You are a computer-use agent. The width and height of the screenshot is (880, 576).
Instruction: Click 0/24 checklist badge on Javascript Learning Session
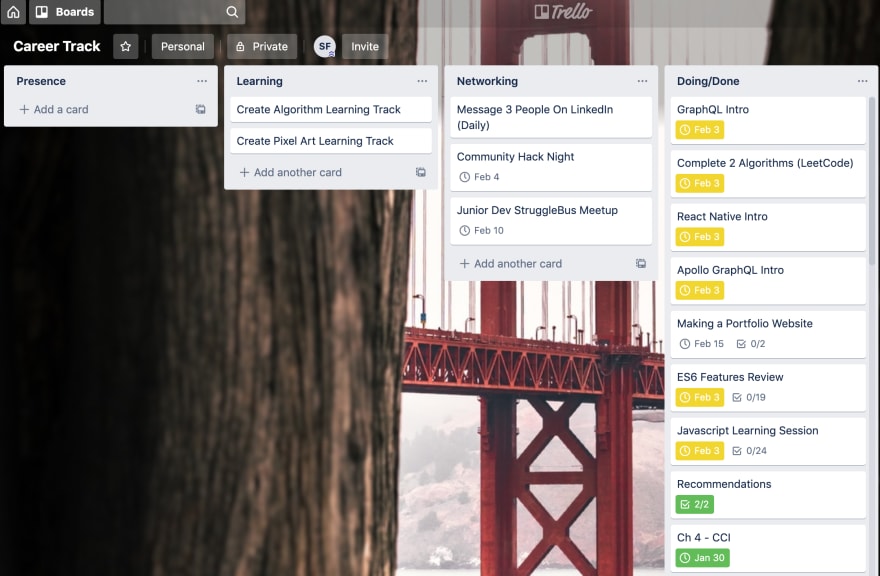[x=749, y=450]
